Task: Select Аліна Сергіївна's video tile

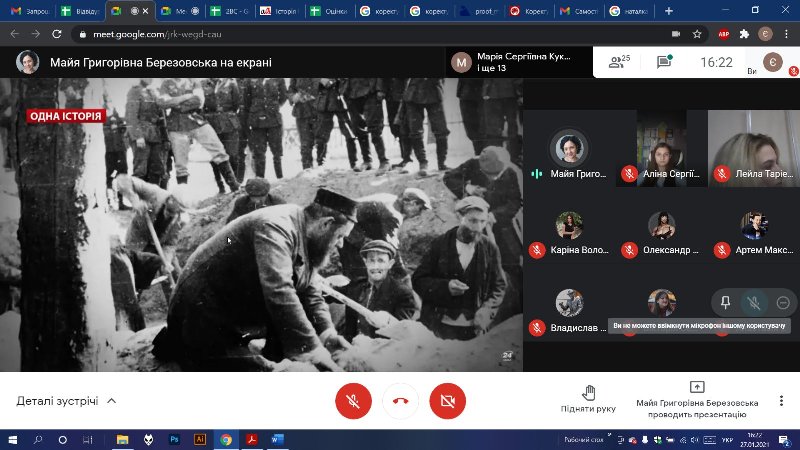Action: coord(661,147)
